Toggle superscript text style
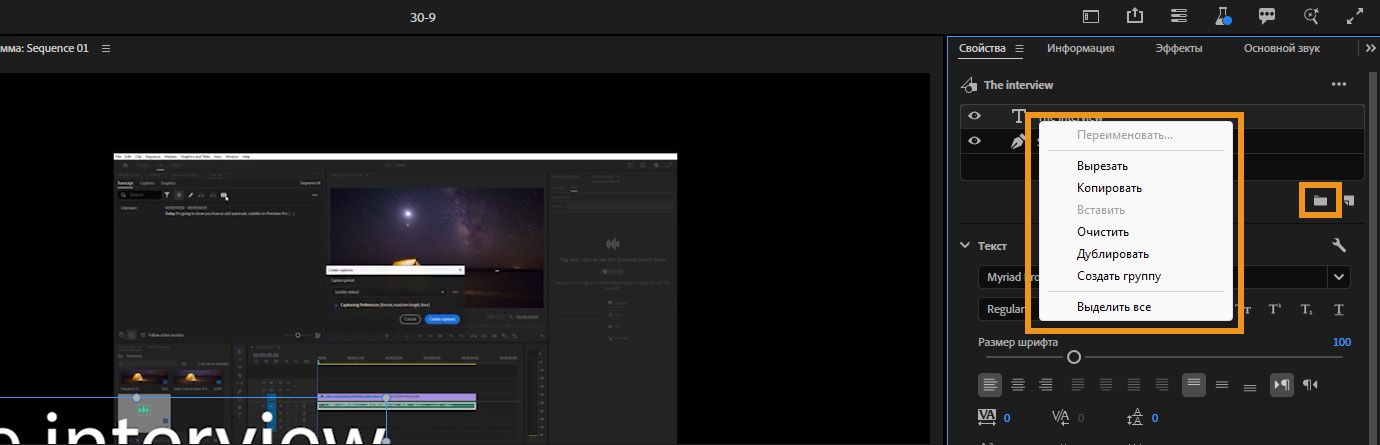 (1275, 309)
